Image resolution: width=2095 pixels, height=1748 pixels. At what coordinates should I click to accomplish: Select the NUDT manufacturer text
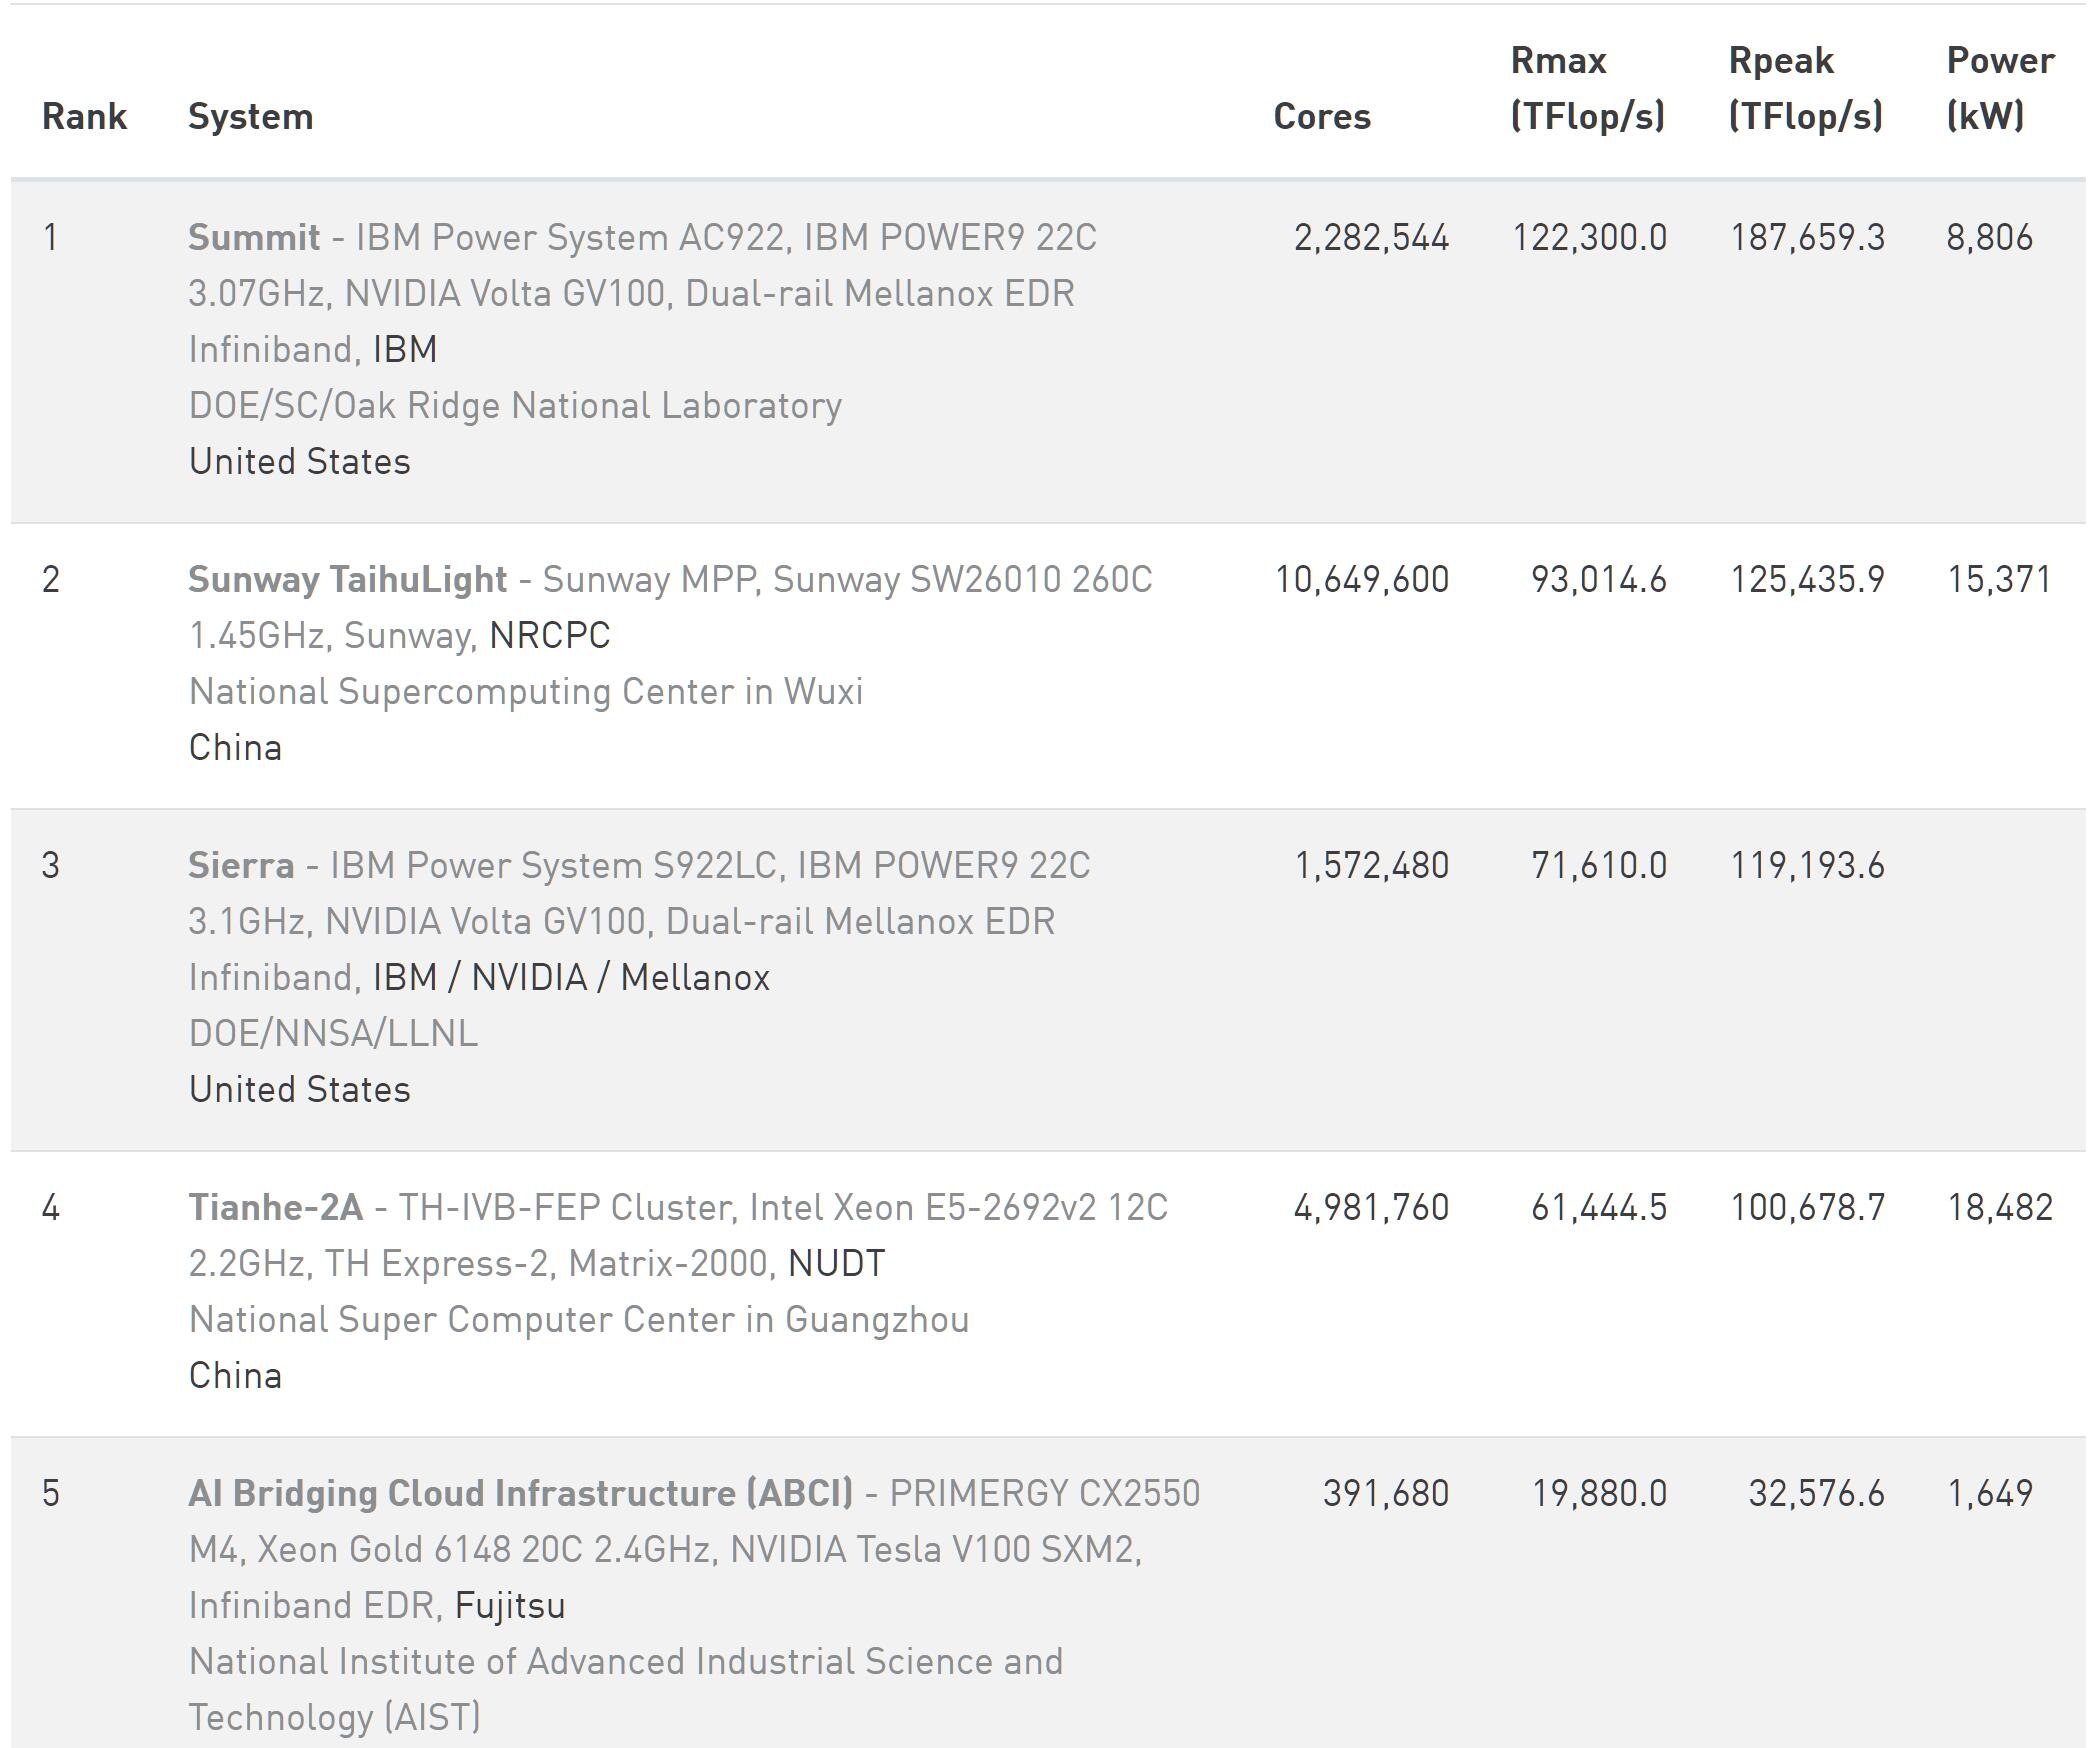click(x=836, y=1264)
